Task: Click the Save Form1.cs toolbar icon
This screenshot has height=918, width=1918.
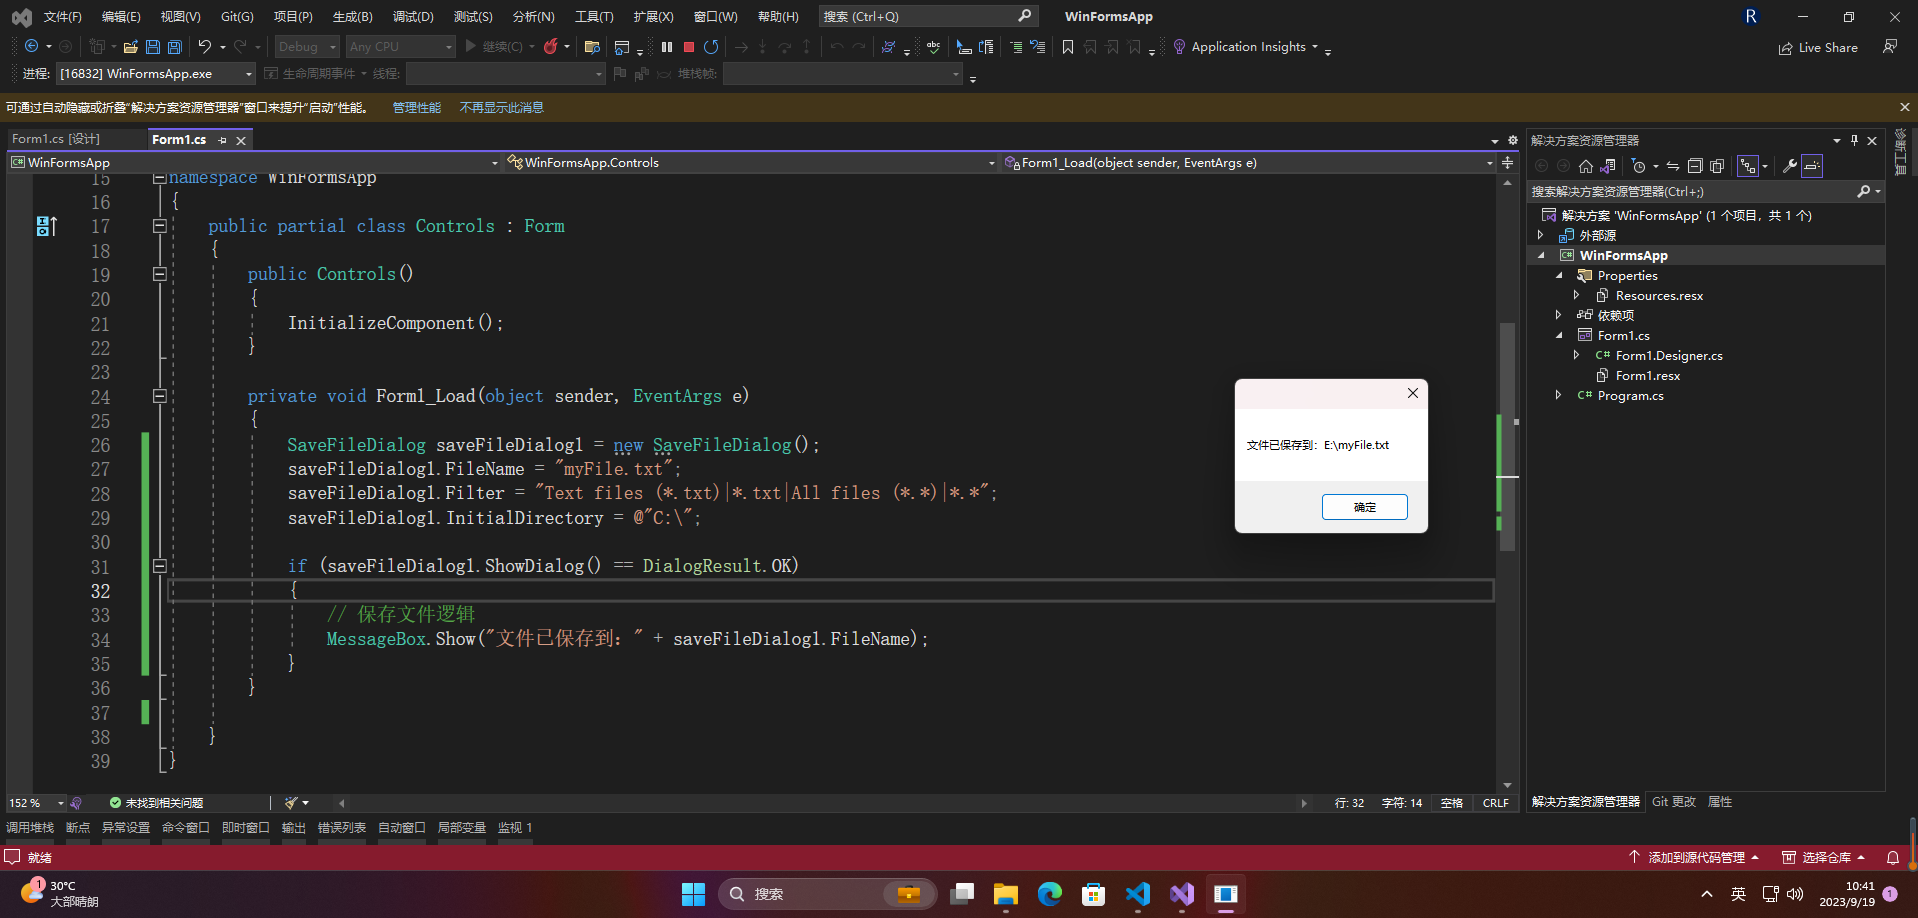Action: 153,47
